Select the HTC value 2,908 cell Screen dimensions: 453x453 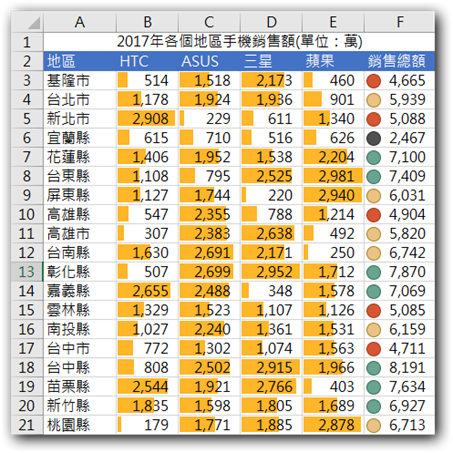coord(147,119)
